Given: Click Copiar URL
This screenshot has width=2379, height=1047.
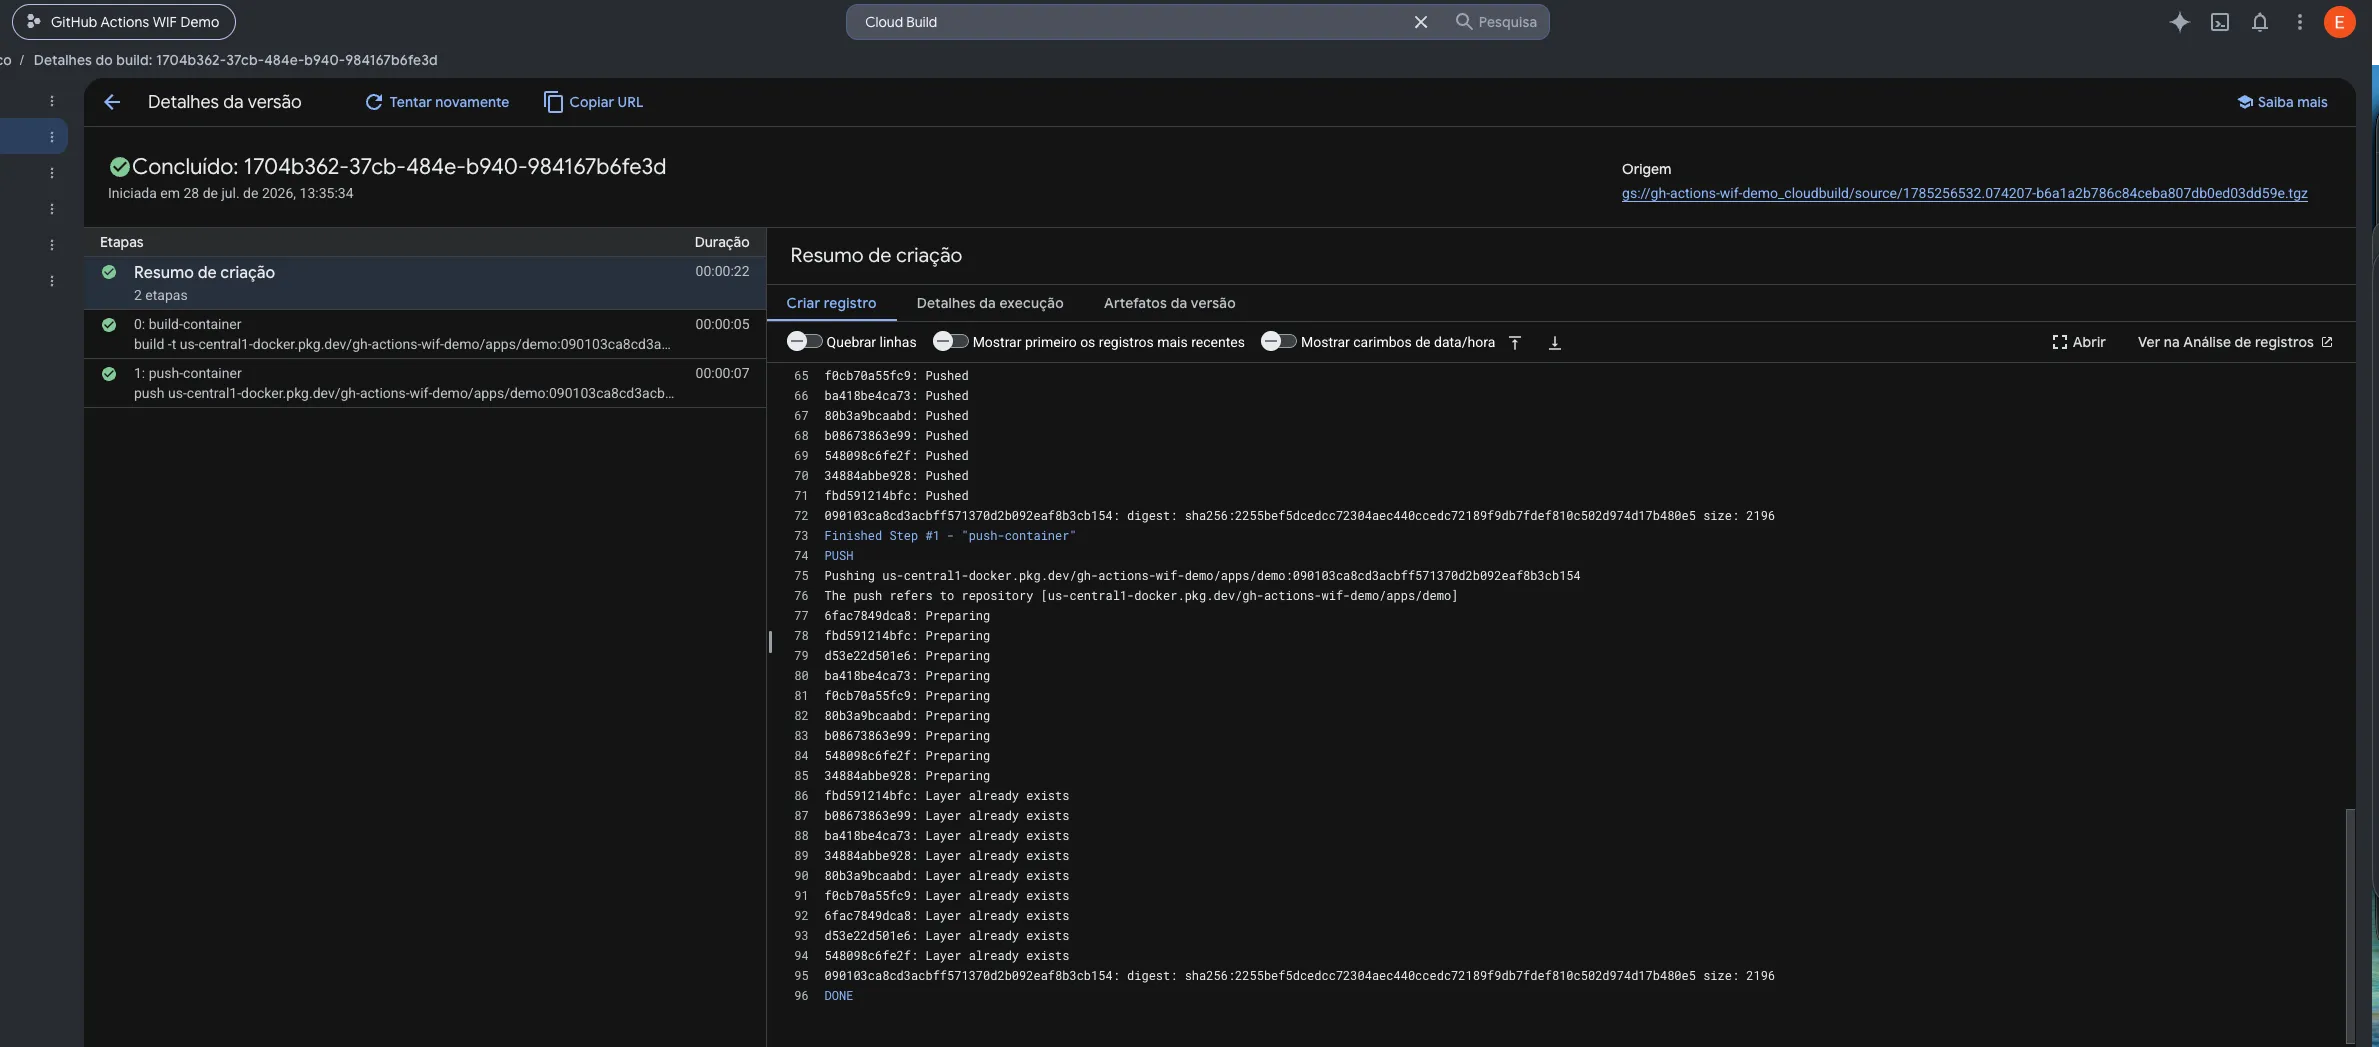Looking at the screenshot, I should coord(593,102).
